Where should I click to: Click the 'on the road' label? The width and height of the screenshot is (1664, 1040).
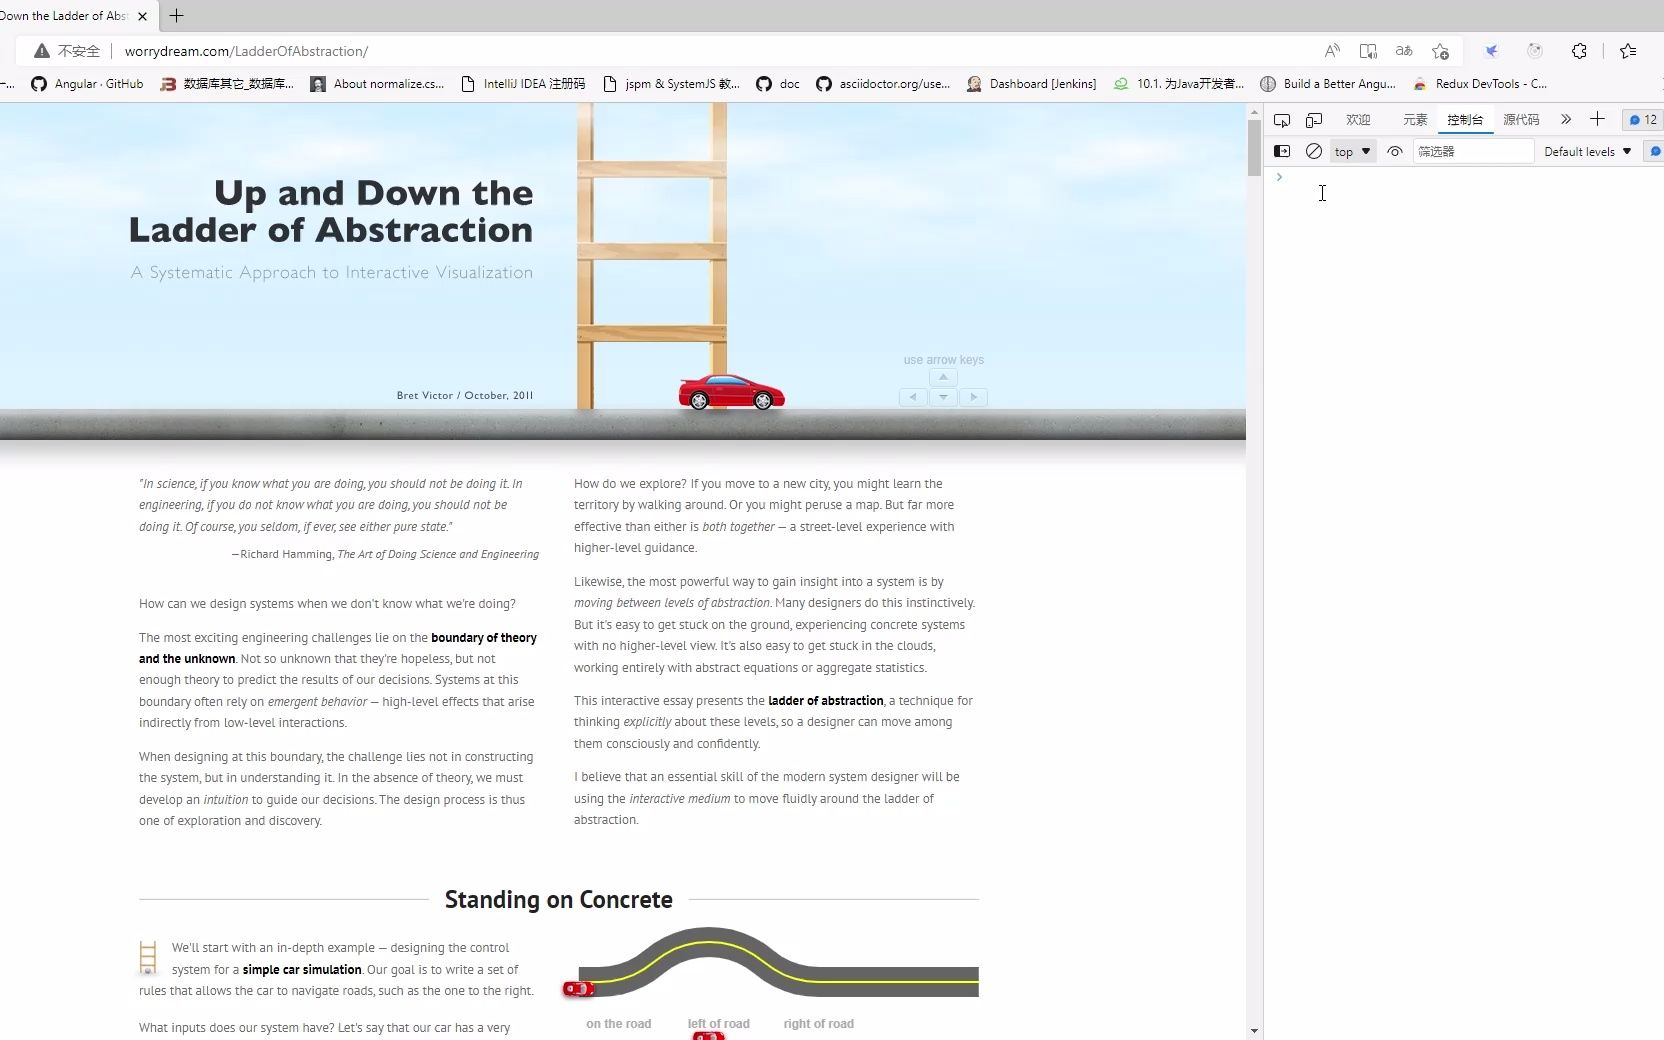[618, 1024]
